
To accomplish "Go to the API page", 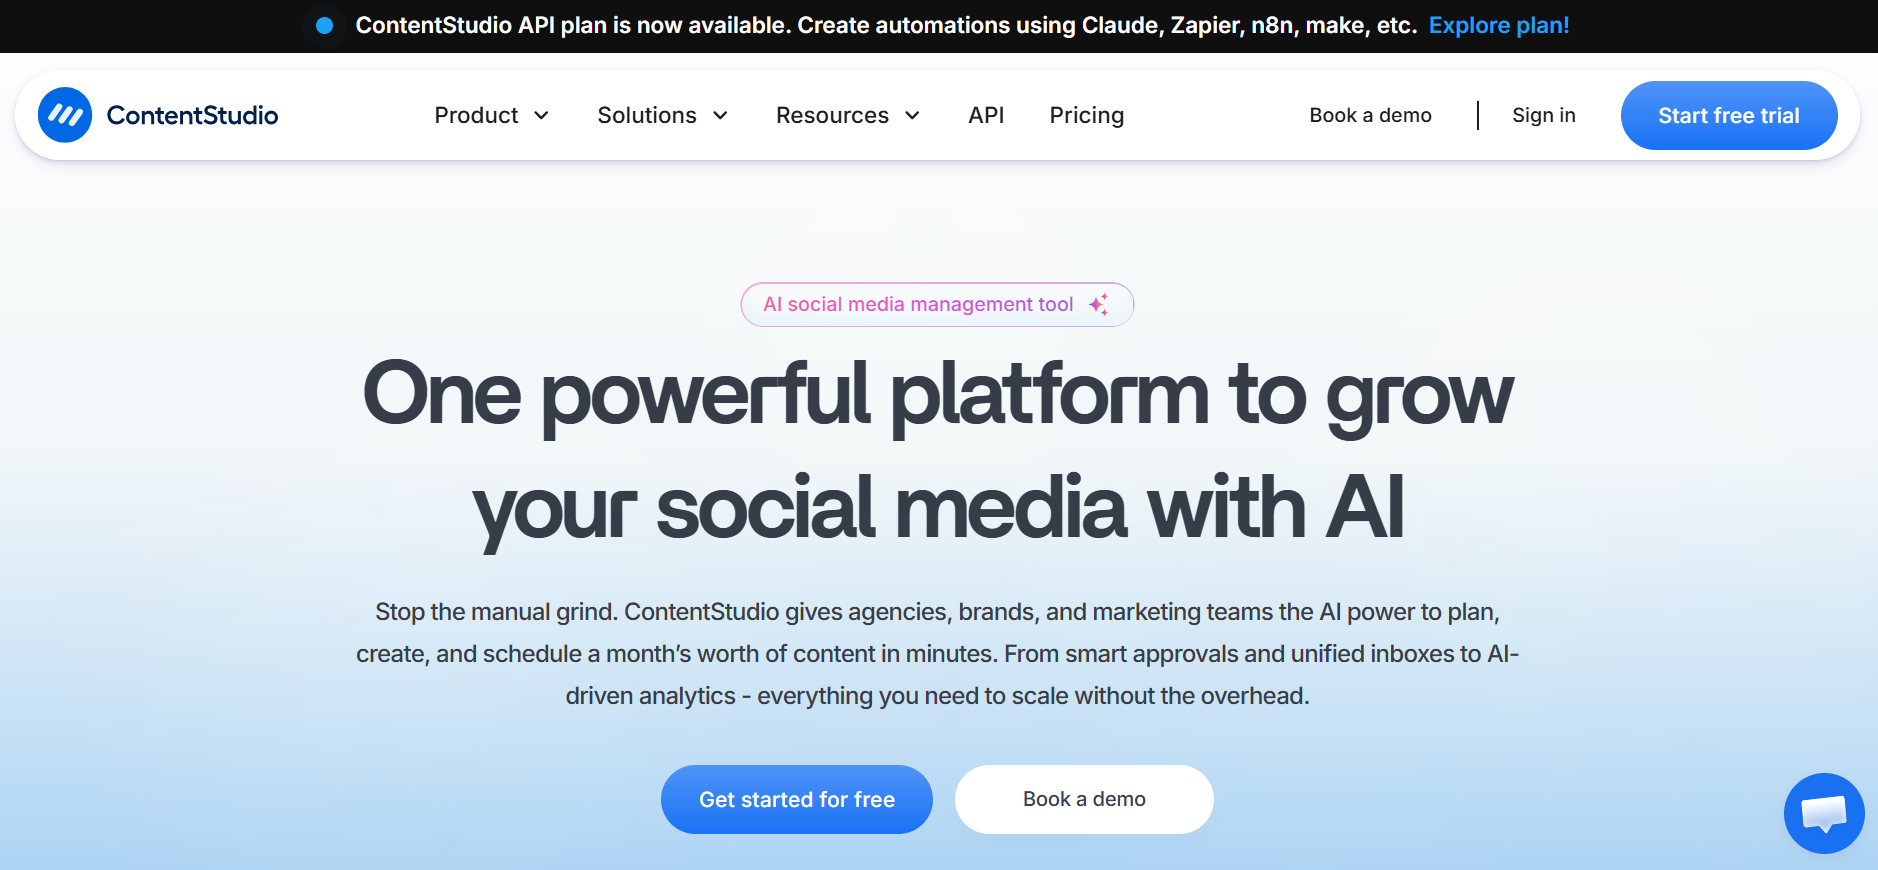I will point(986,115).
